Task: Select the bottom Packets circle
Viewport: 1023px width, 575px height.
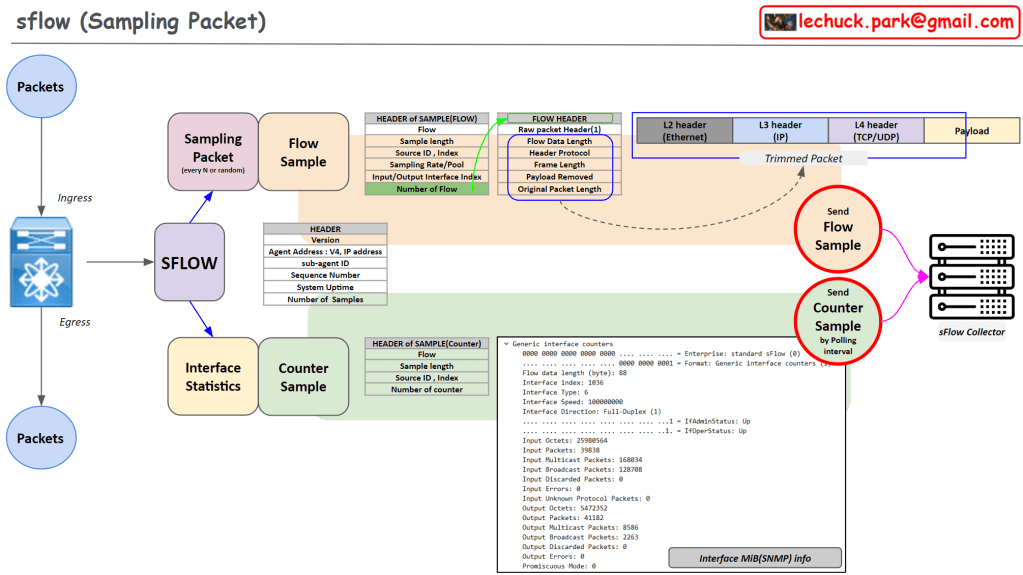Action: 41,438
